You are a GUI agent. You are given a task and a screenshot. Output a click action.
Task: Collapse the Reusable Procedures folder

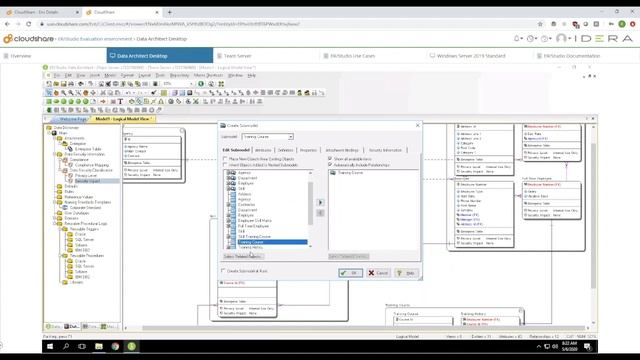pos(60,256)
